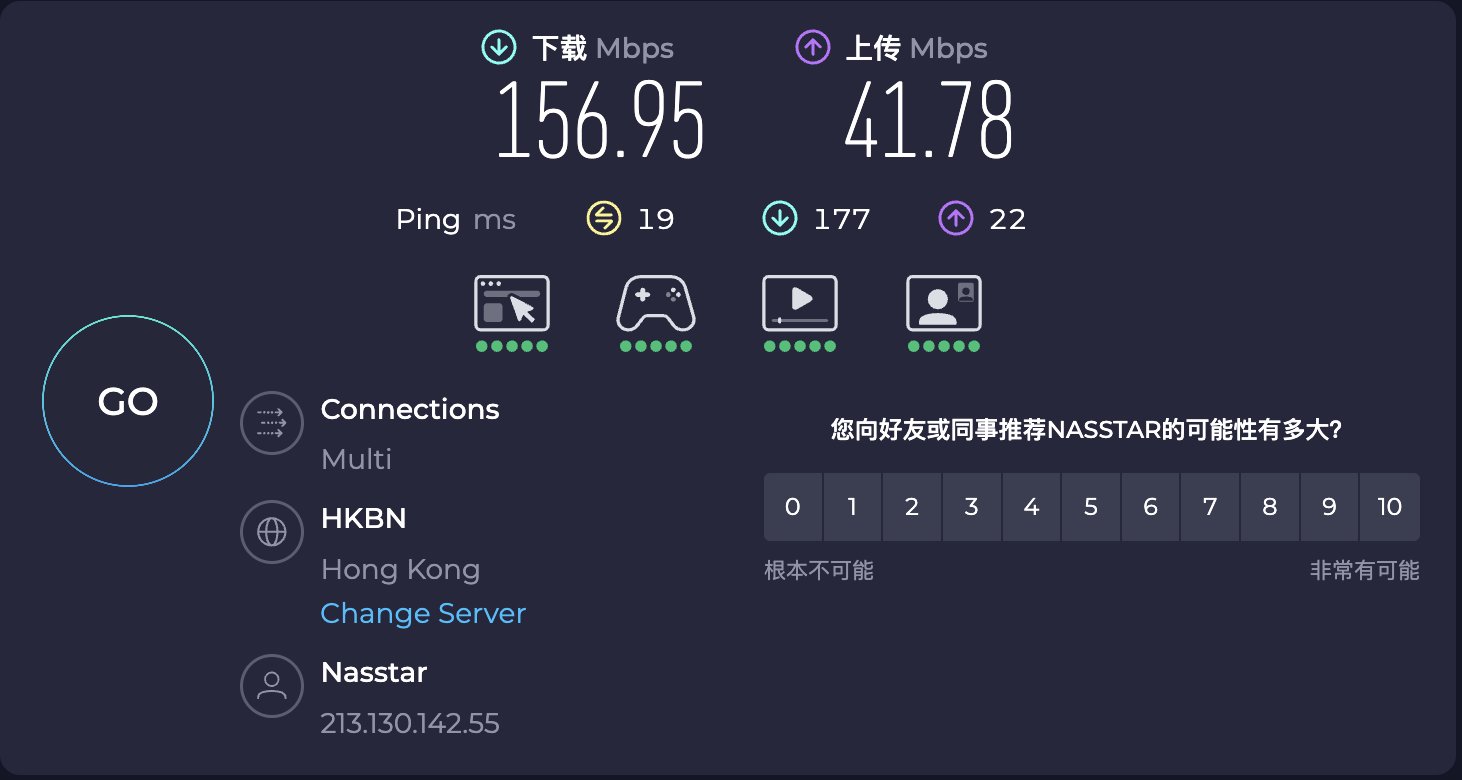
Task: Click the upload latency icon next to 22
Action: tap(956, 218)
